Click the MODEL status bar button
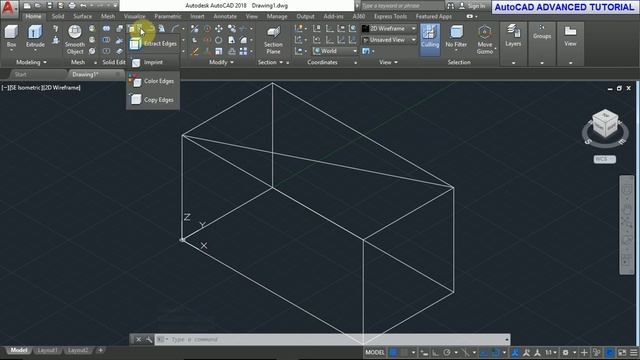 click(375, 352)
